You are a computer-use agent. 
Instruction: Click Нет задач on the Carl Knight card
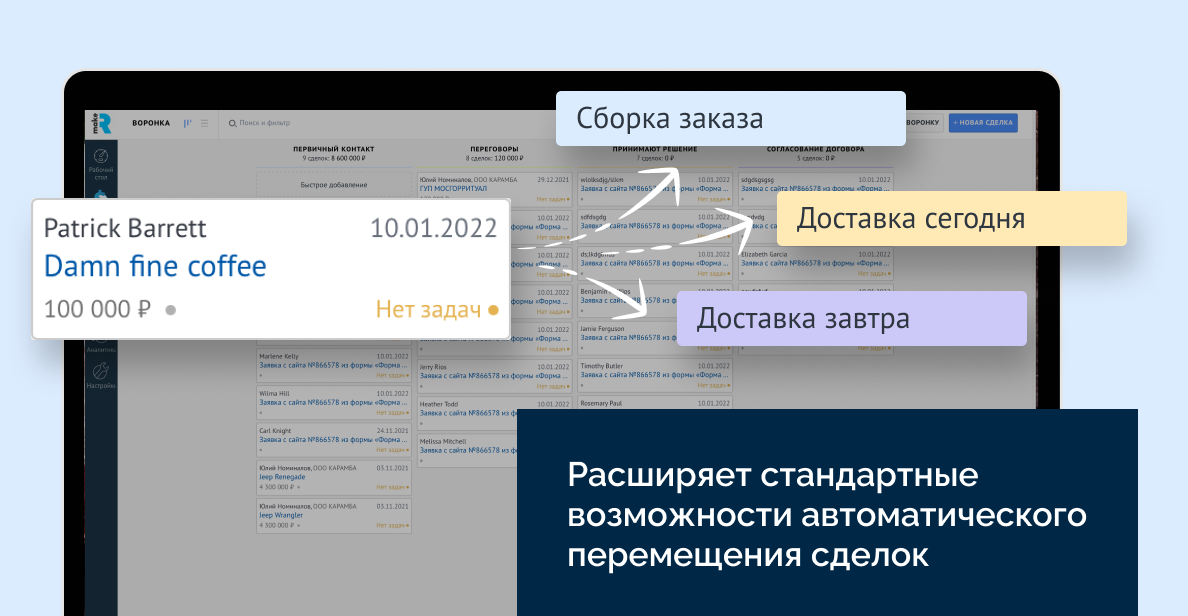(392, 450)
